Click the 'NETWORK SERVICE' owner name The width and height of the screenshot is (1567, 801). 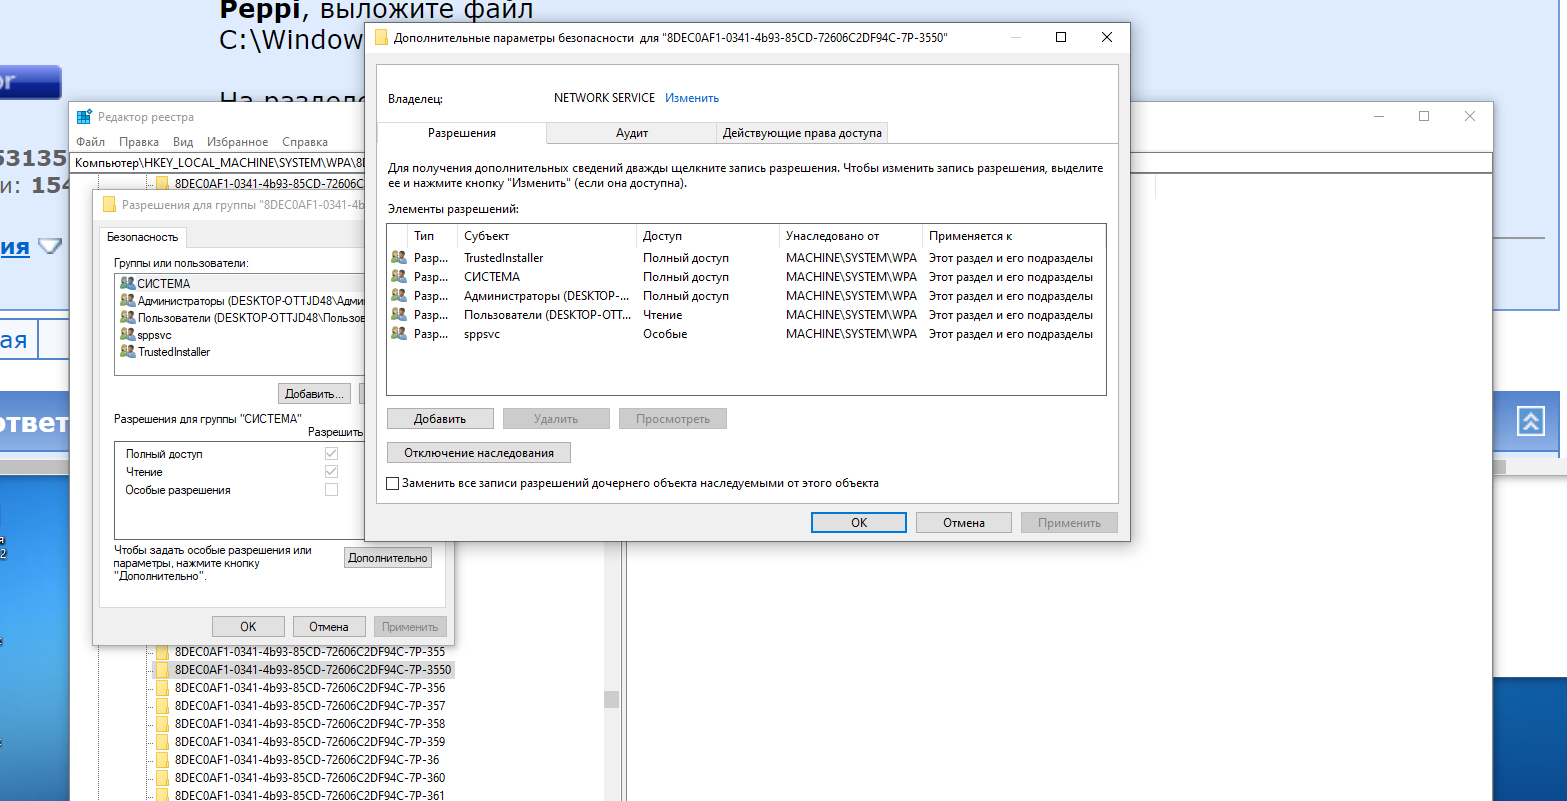coord(604,98)
